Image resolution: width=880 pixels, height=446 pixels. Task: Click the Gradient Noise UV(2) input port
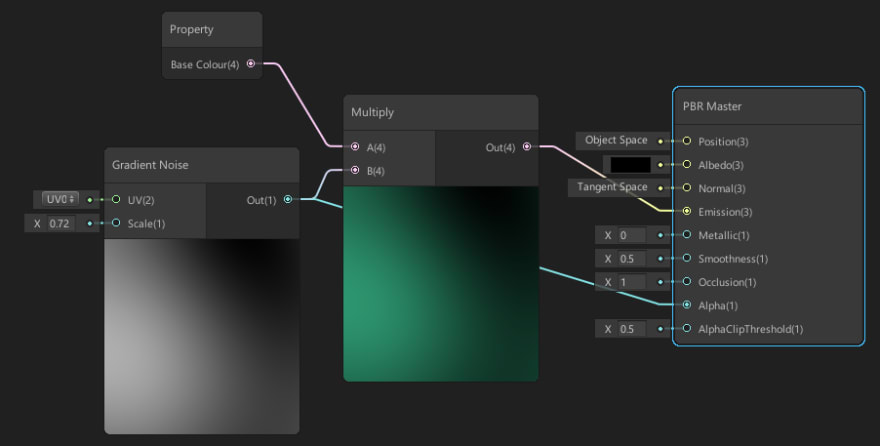[x=116, y=199]
